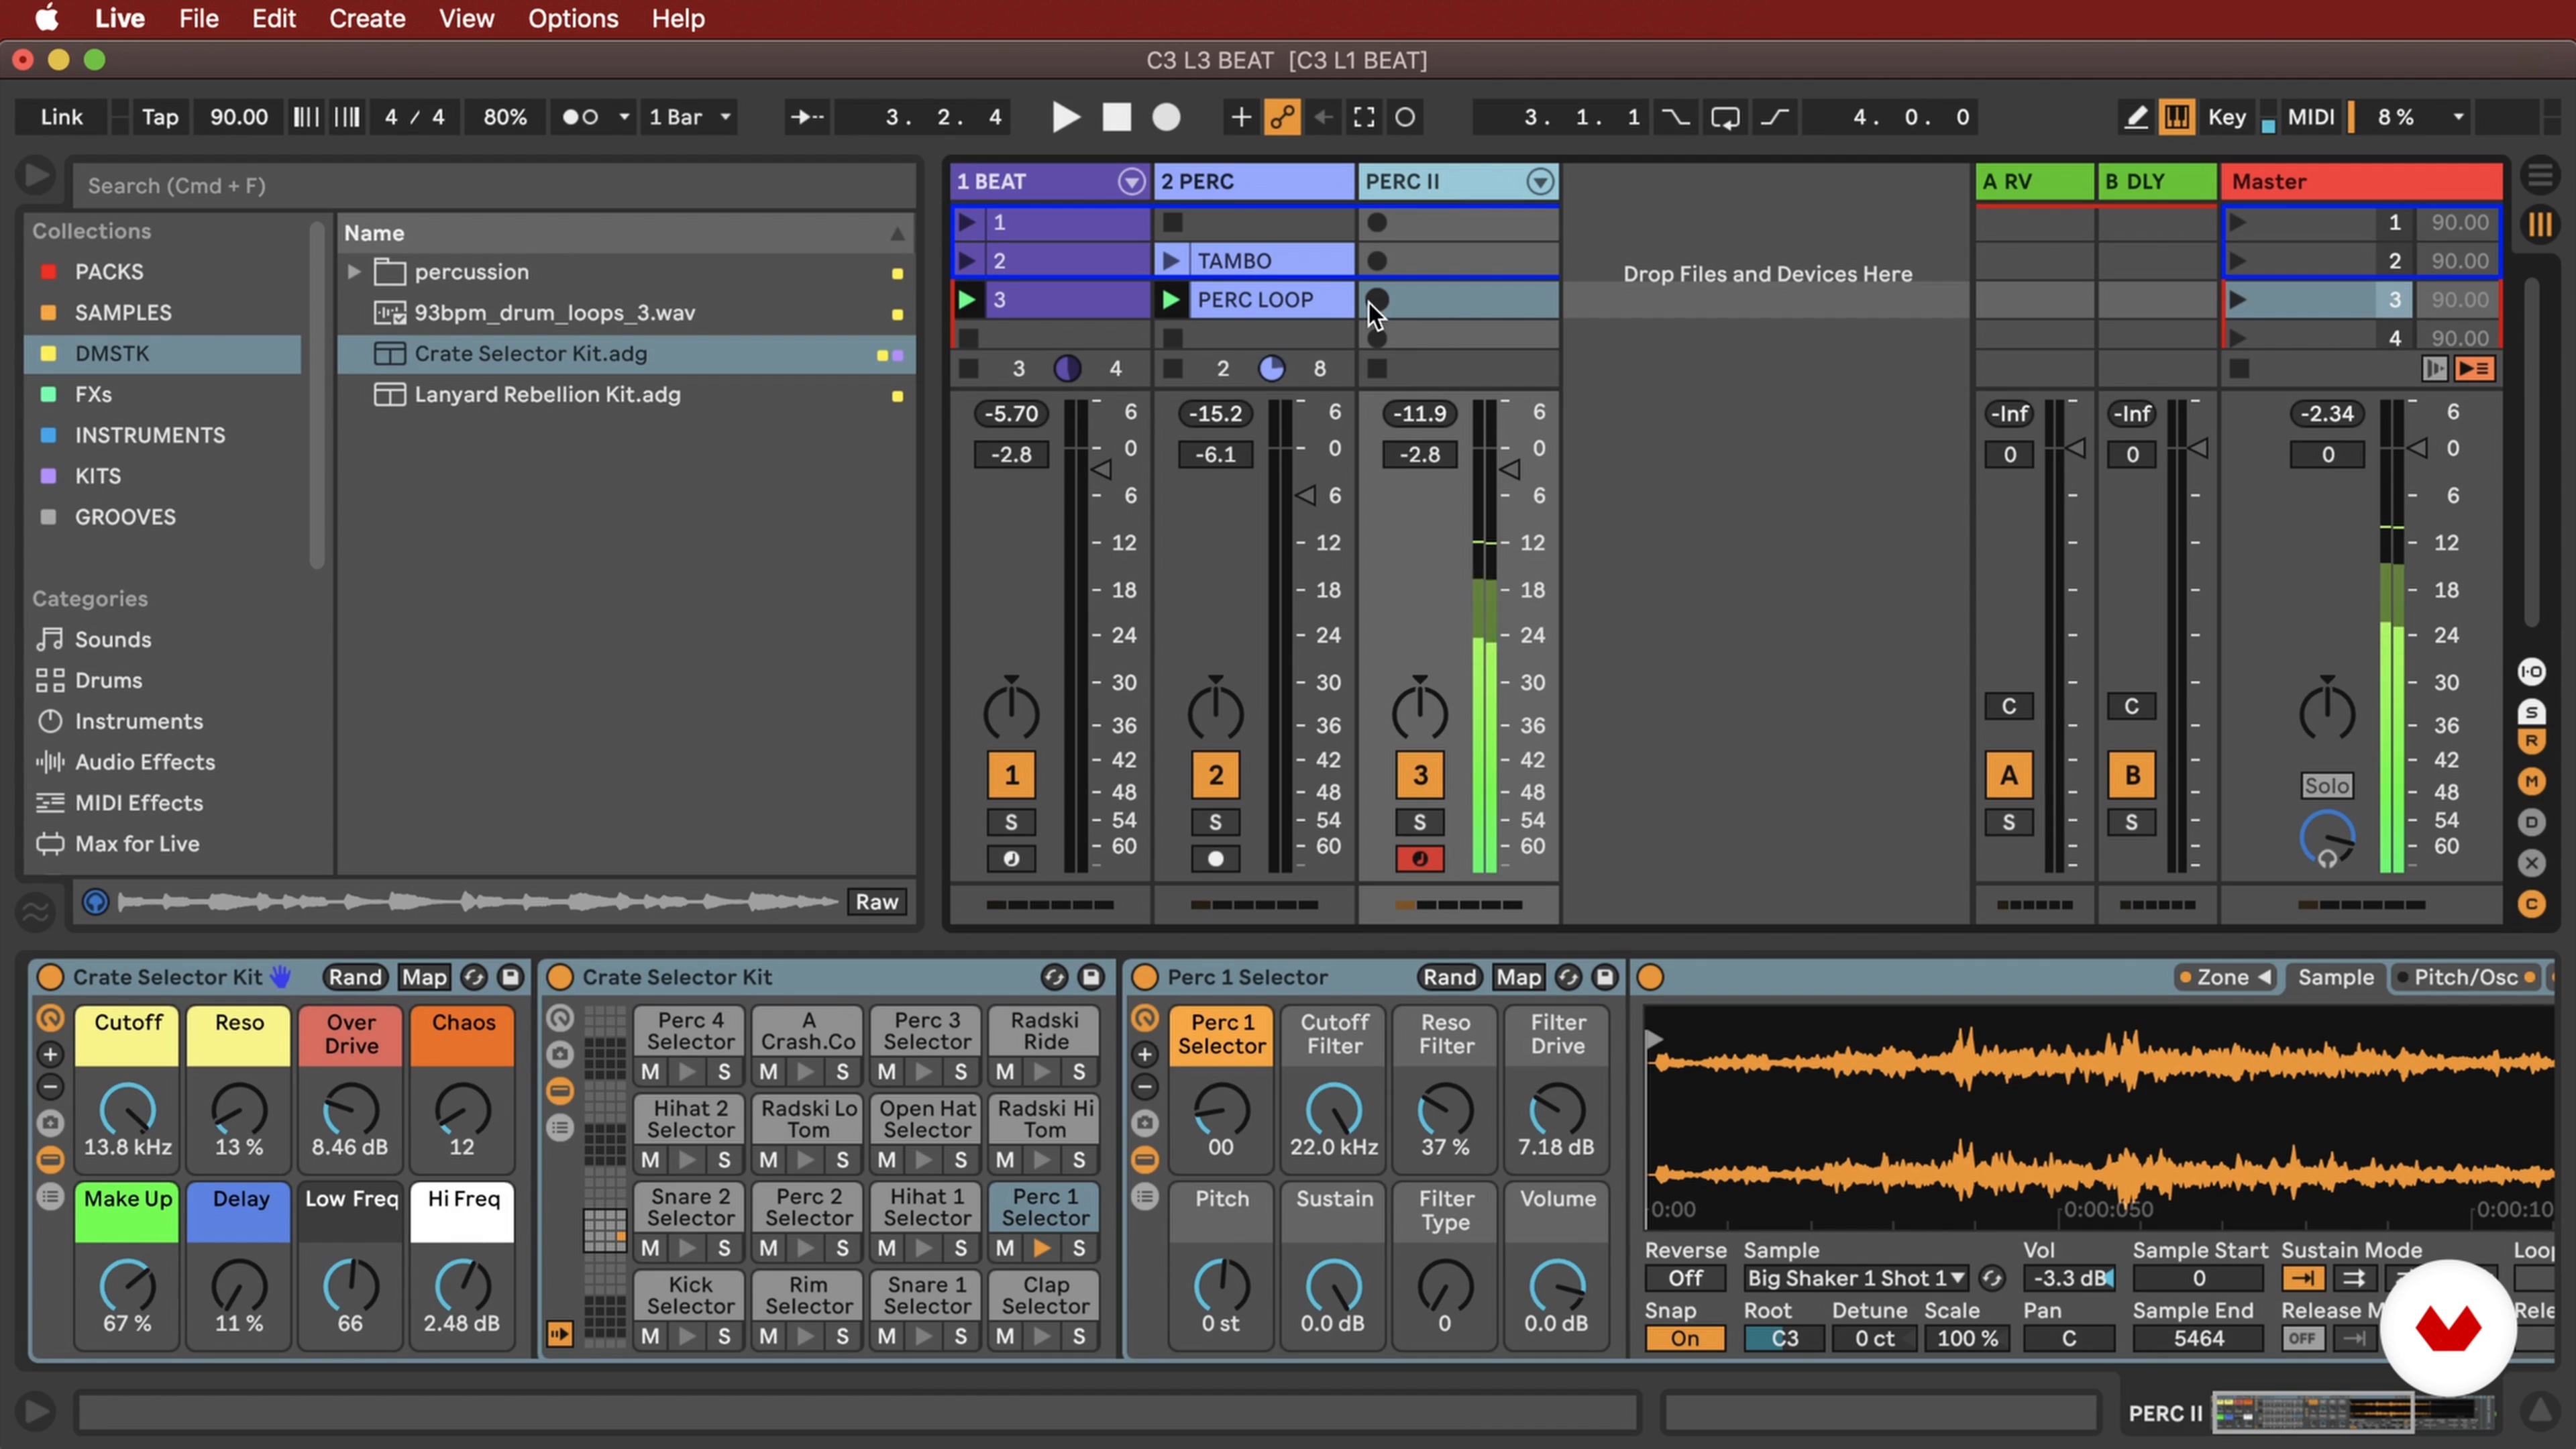Click the browser search field
The width and height of the screenshot is (2576, 1449).
(495, 185)
